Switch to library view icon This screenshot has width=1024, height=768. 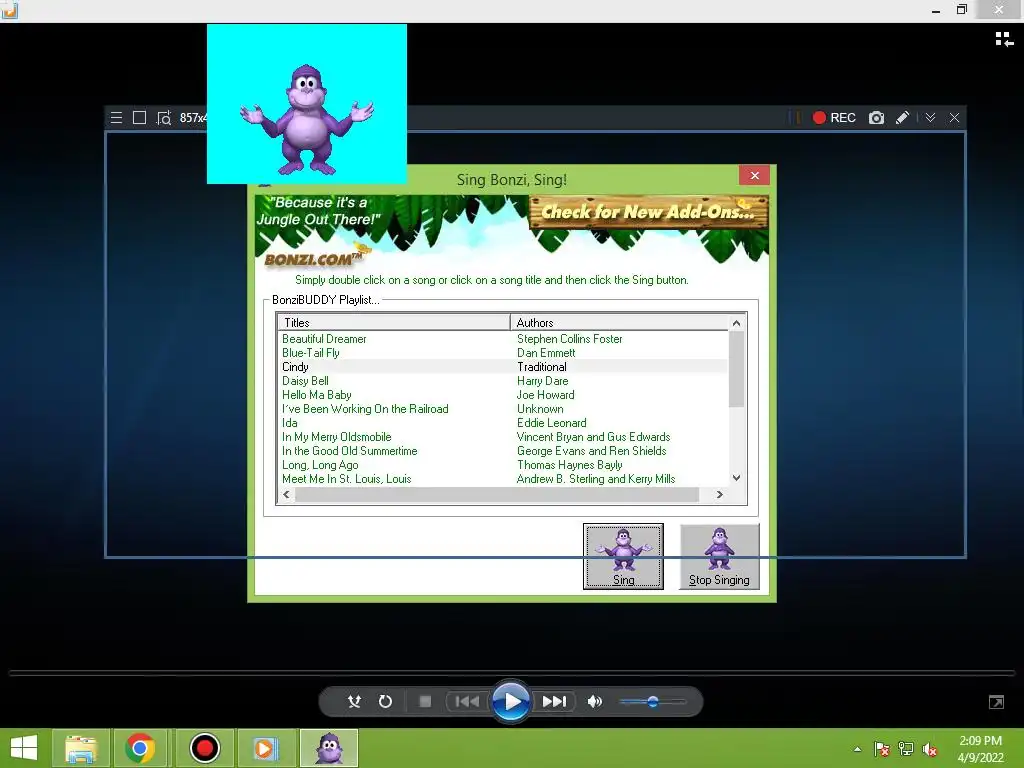click(x=1004, y=39)
